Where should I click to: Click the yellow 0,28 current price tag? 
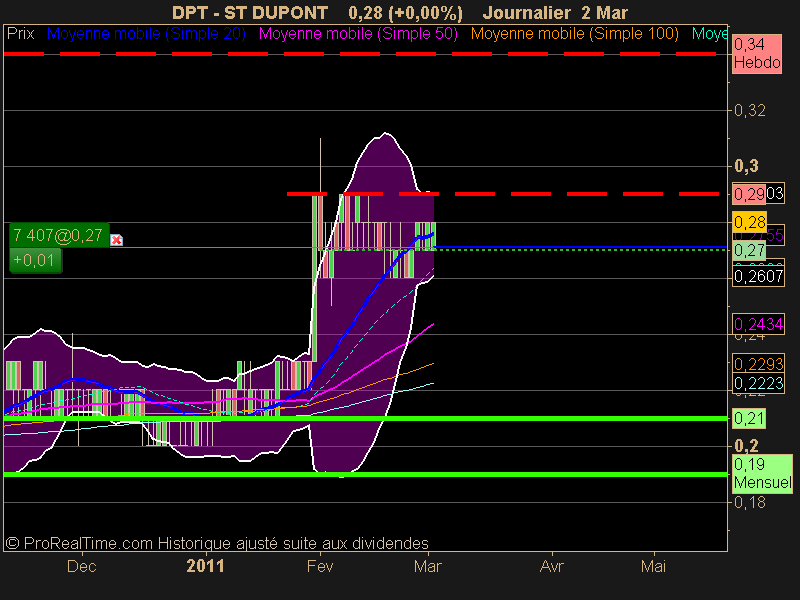(x=749, y=222)
